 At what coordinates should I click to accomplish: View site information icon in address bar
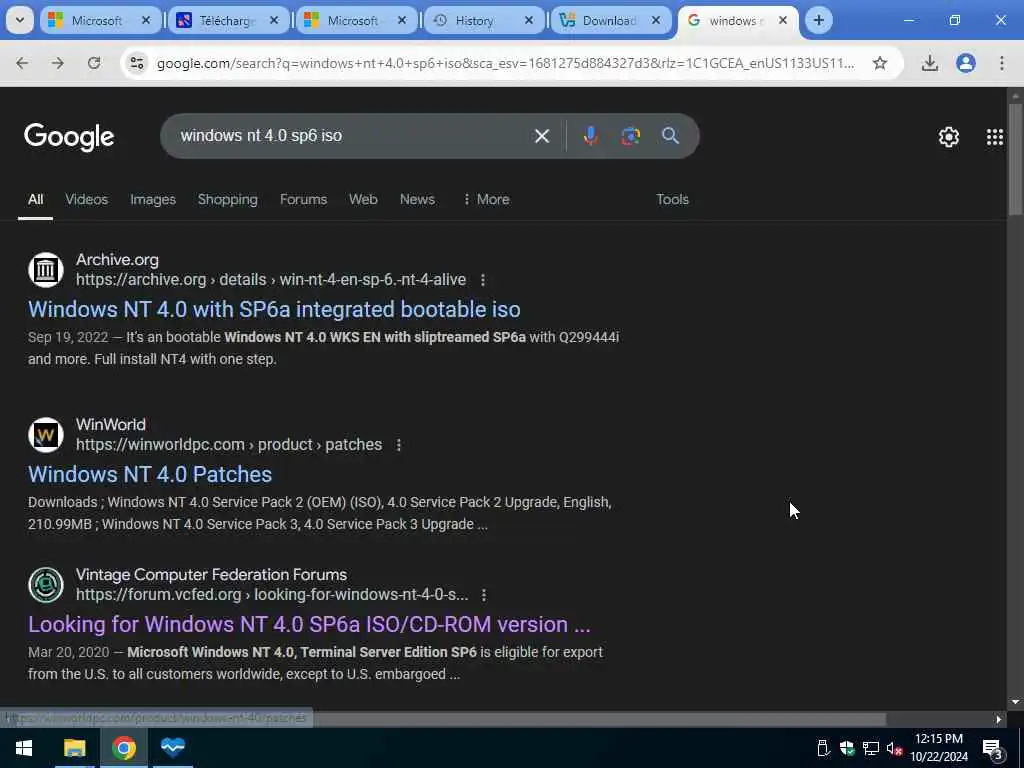(x=136, y=63)
